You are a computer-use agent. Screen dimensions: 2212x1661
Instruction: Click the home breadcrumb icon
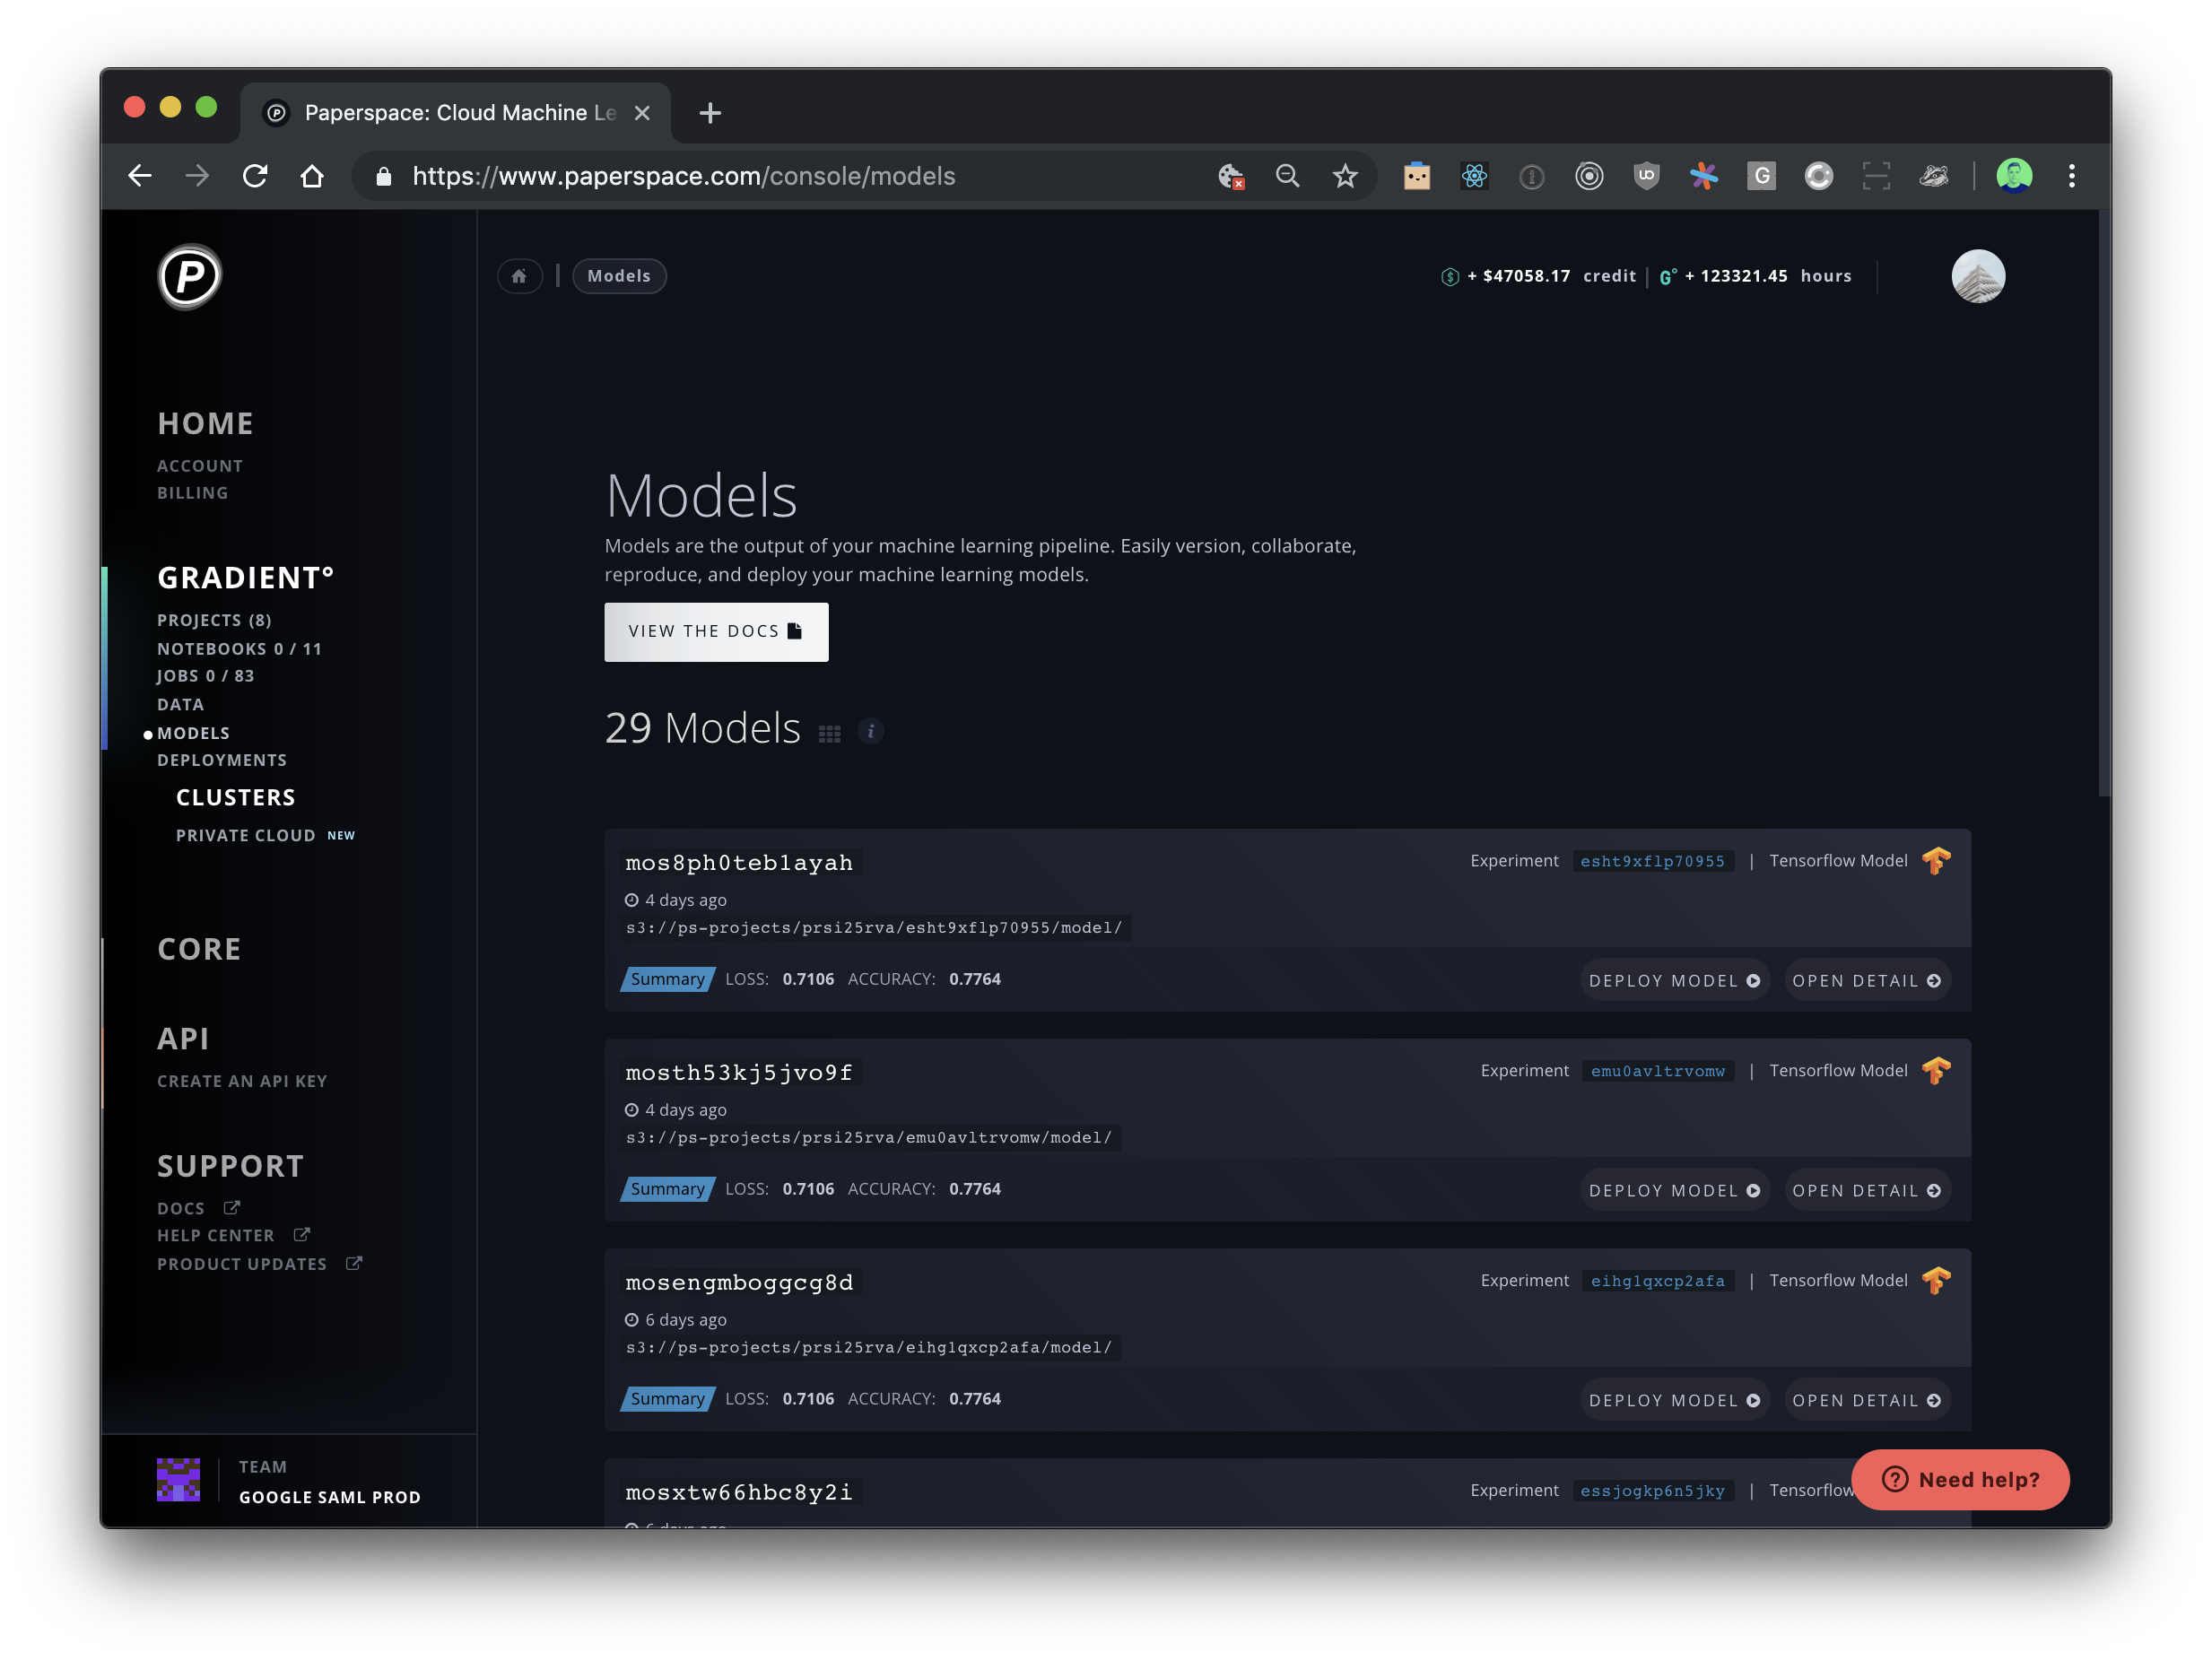pyautogui.click(x=519, y=276)
